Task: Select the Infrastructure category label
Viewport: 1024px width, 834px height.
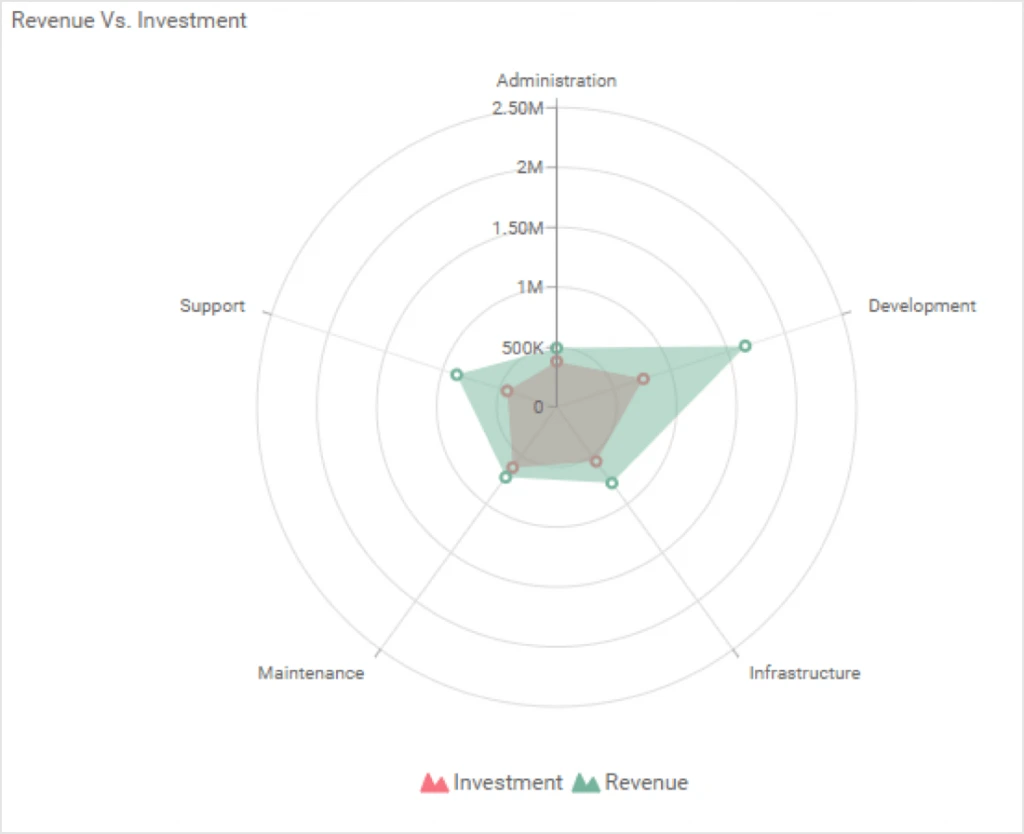Action: (804, 673)
